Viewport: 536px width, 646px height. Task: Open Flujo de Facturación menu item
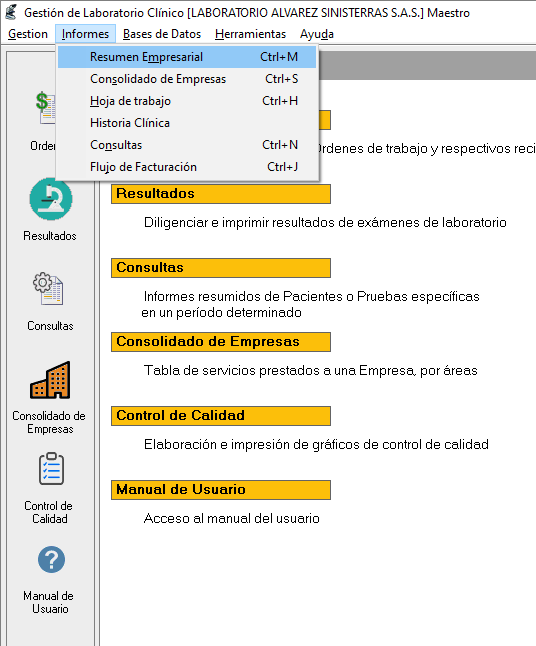pos(187,167)
